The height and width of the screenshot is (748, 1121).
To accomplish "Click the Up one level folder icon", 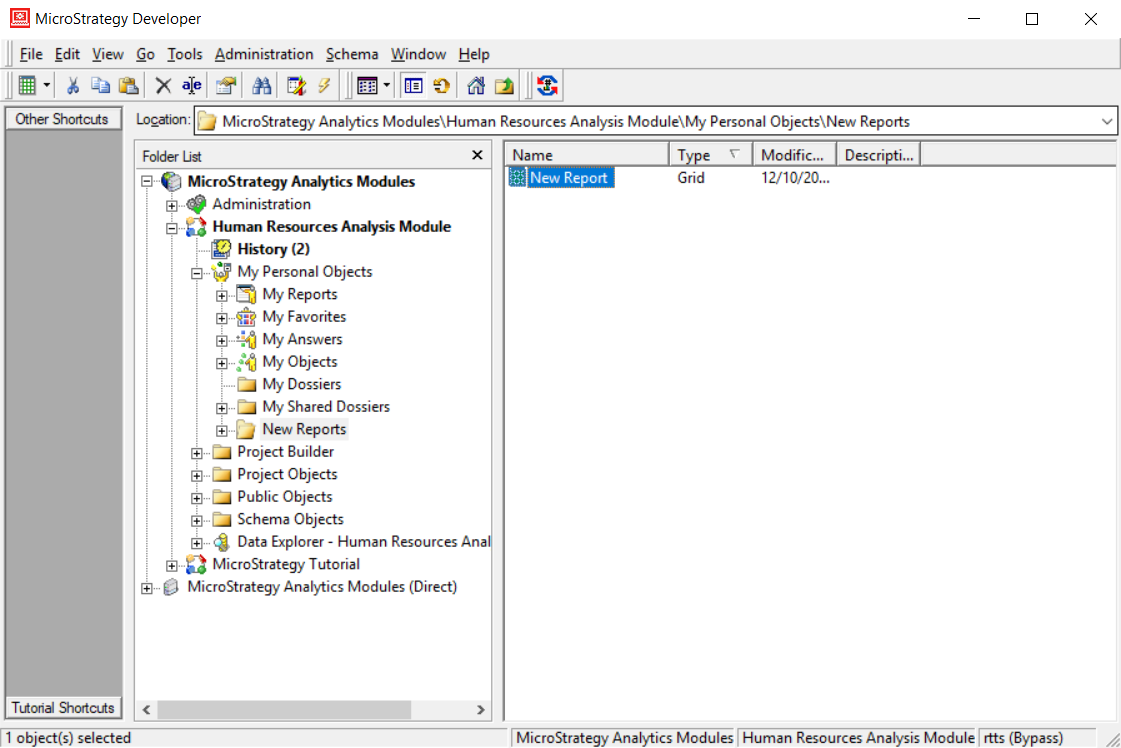I will pyautogui.click(x=504, y=86).
